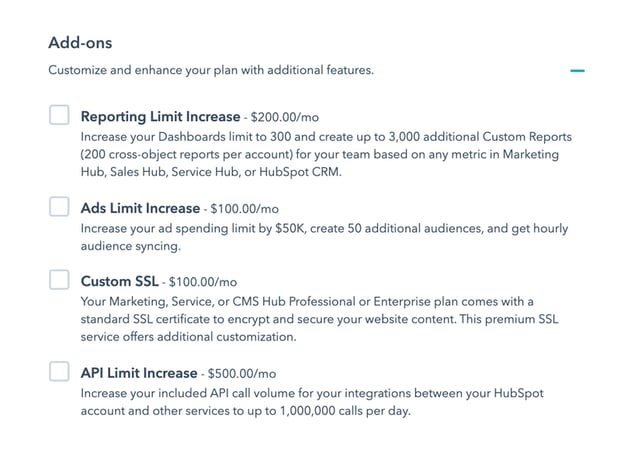Click the Custom SSL $100.00/mo price
621x450 pixels.
coord(203,282)
